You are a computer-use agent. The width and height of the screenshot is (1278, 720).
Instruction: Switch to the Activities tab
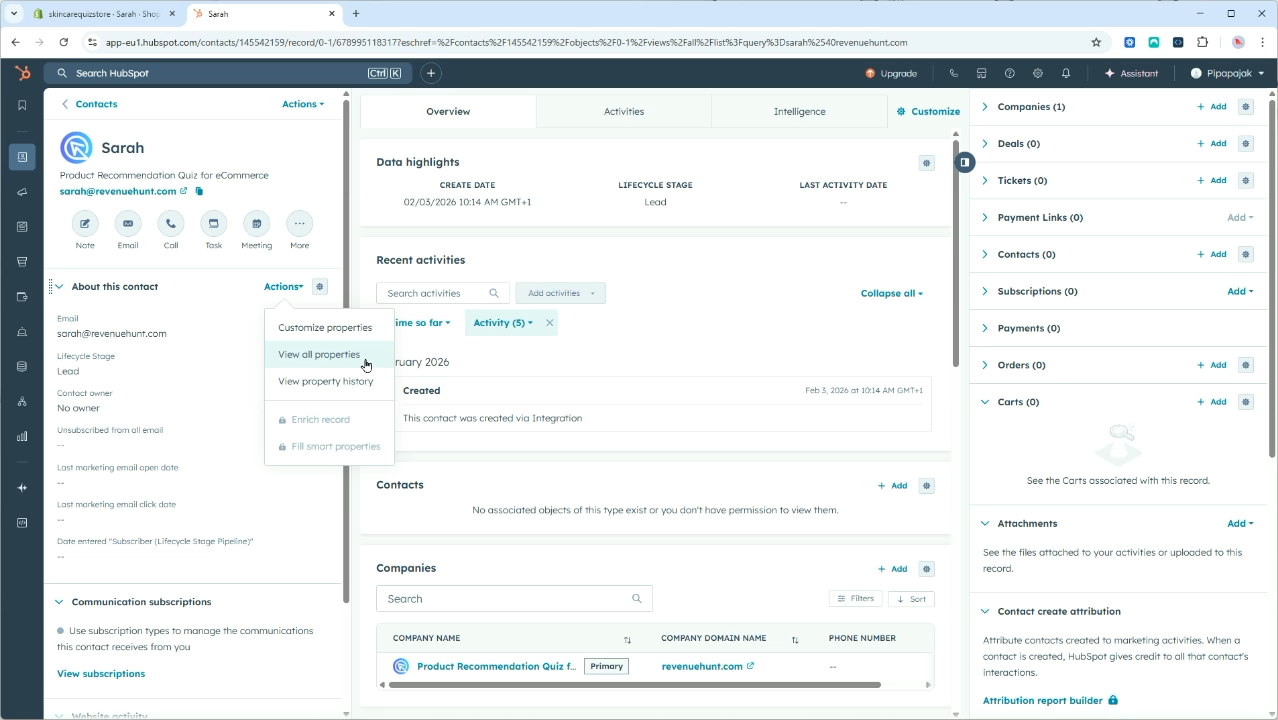623,111
